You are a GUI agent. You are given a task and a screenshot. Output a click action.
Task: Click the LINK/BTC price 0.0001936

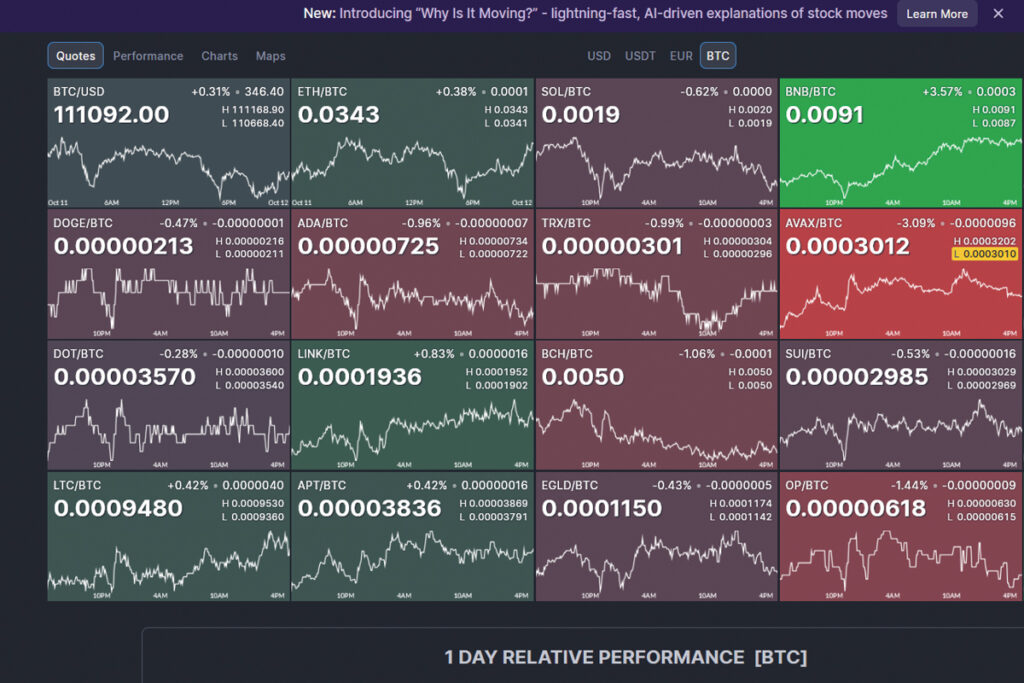pos(360,377)
